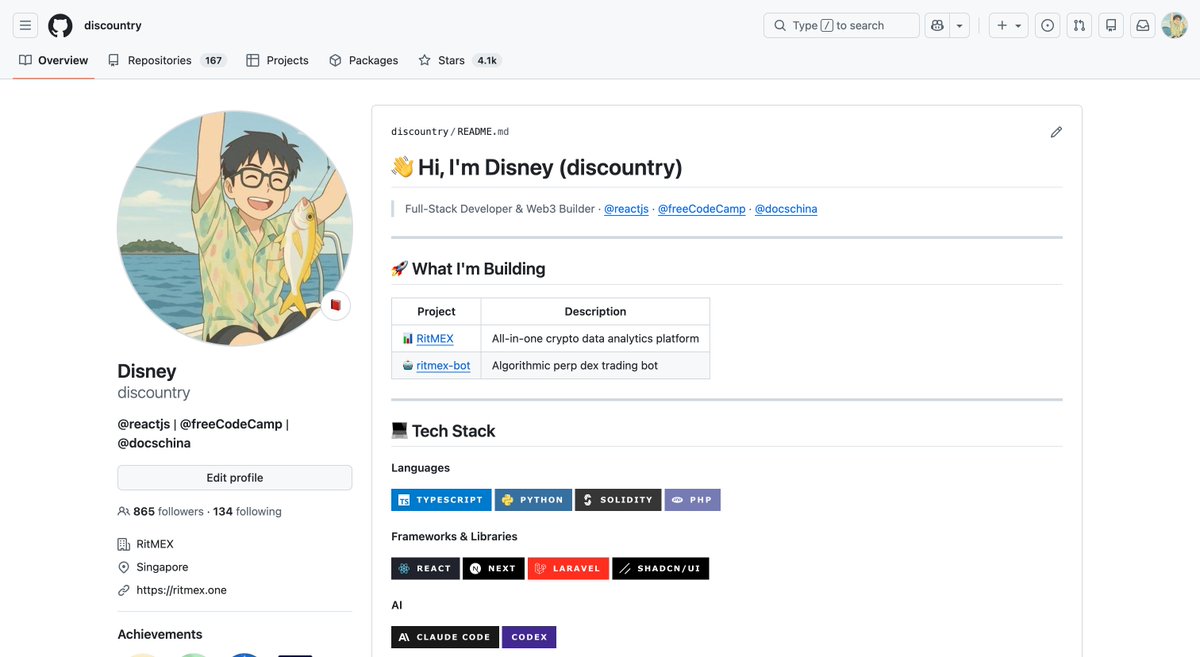
Task: Open the hamburger navigation menu
Action: click(x=26, y=25)
